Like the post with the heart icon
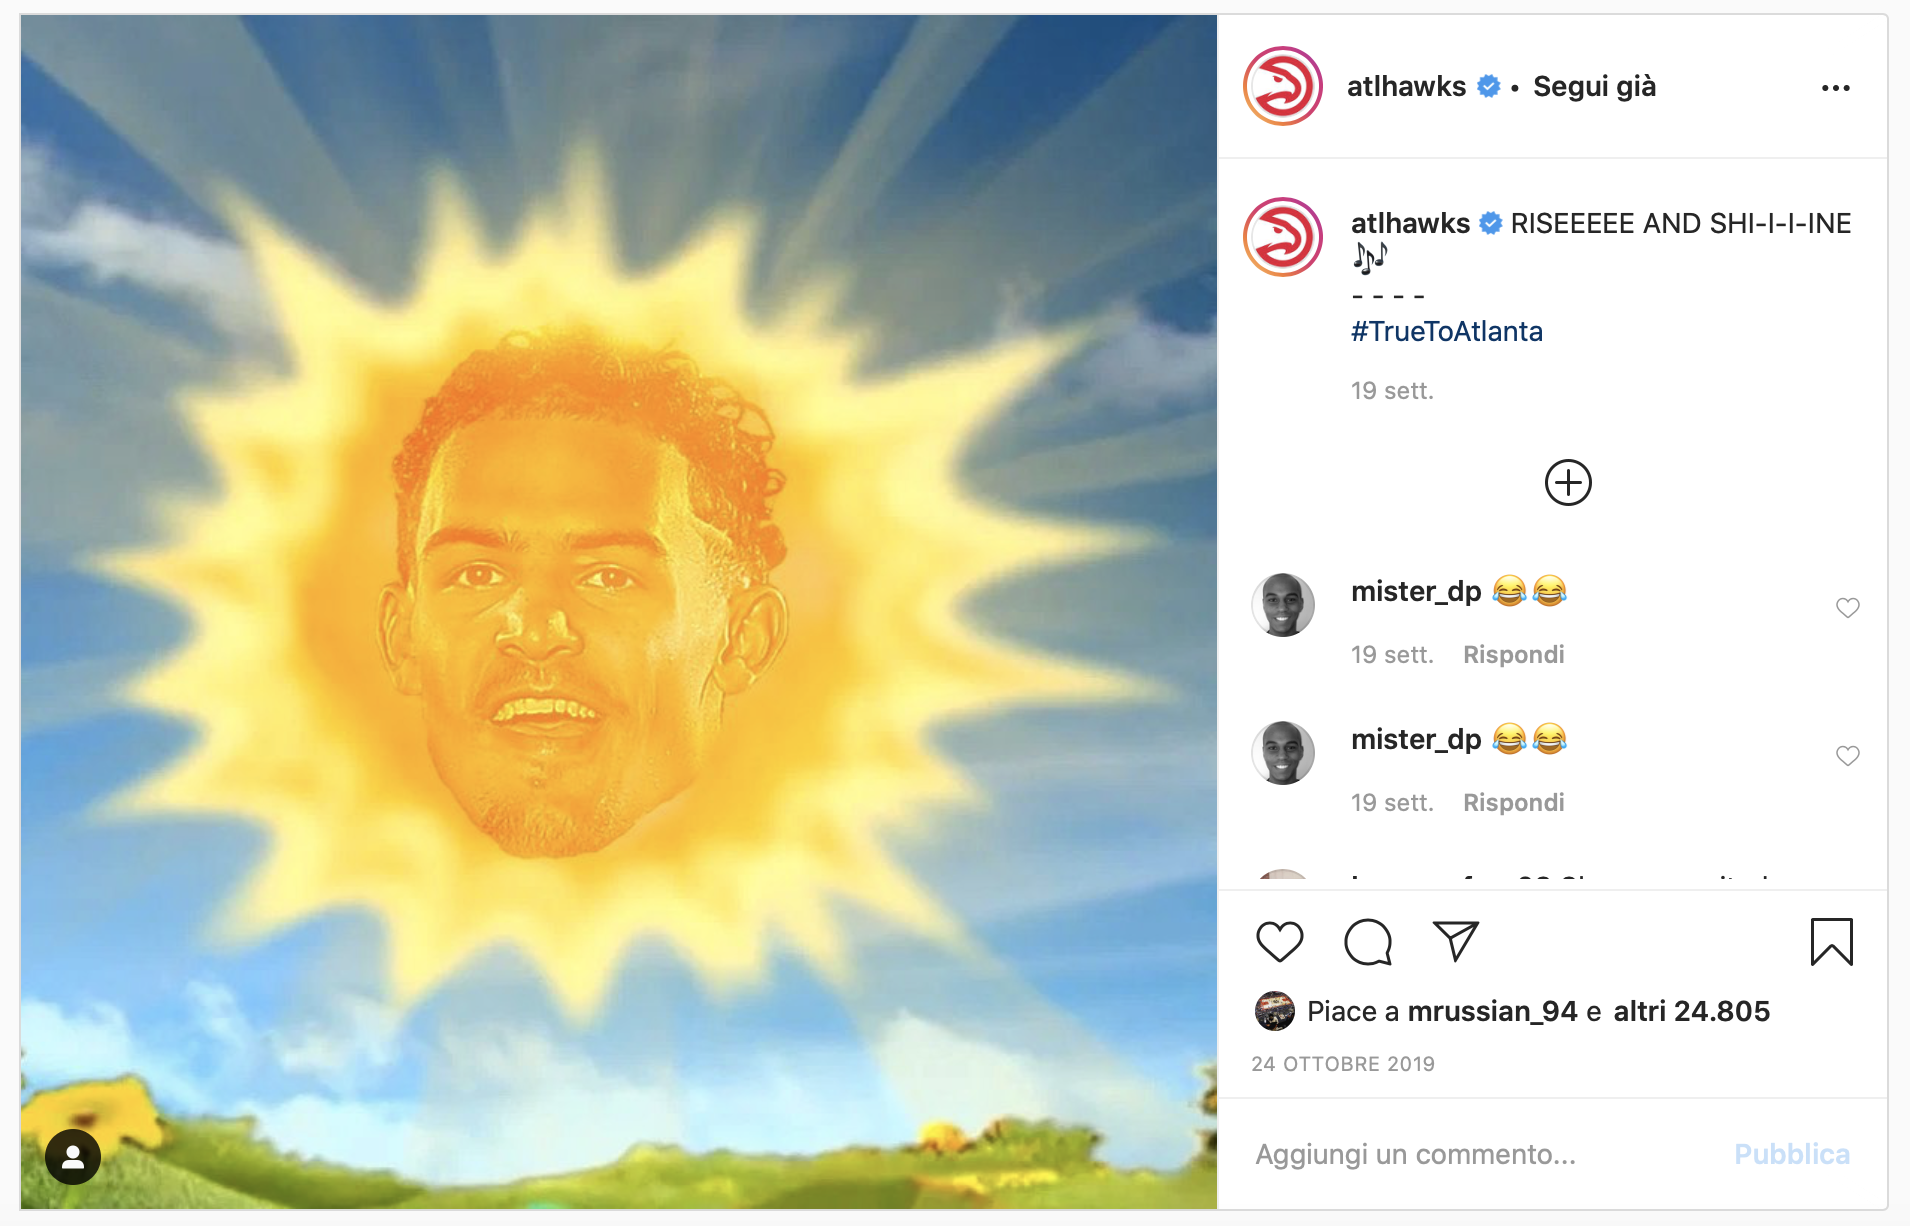1910x1226 pixels. tap(1279, 942)
